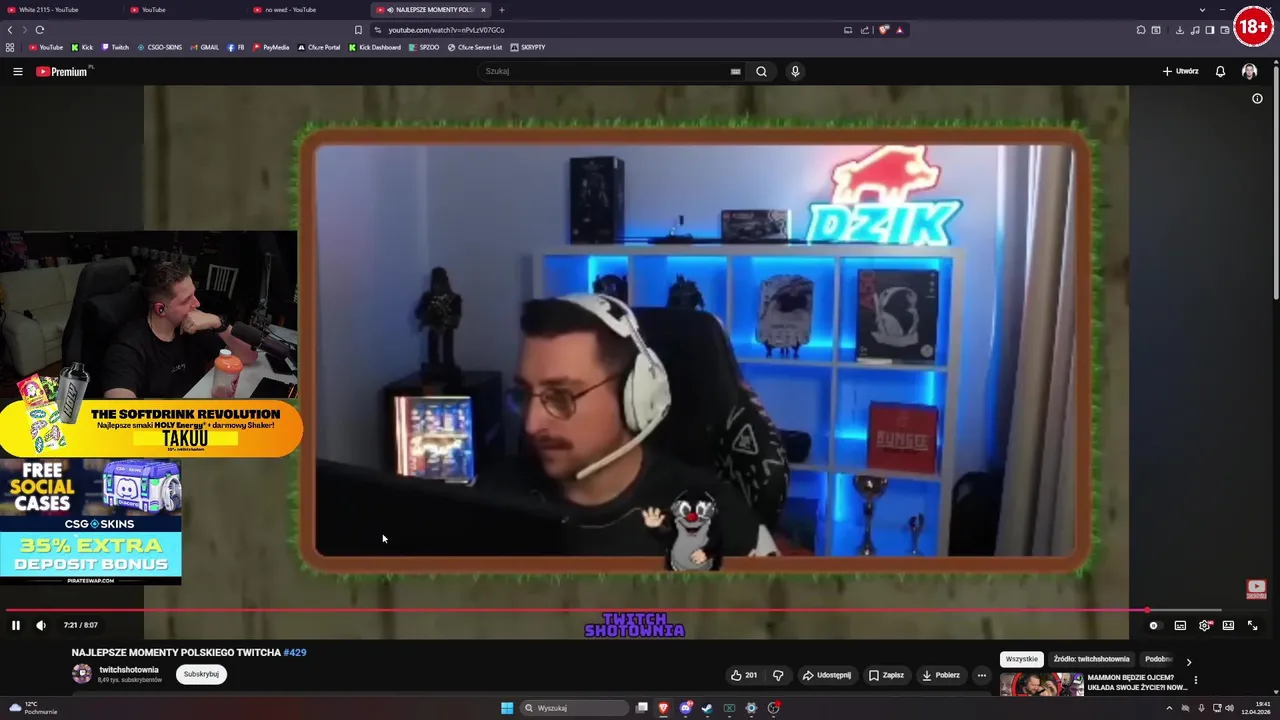The width and height of the screenshot is (1280, 720).
Task: Click the address bar URL
Action: point(446,30)
